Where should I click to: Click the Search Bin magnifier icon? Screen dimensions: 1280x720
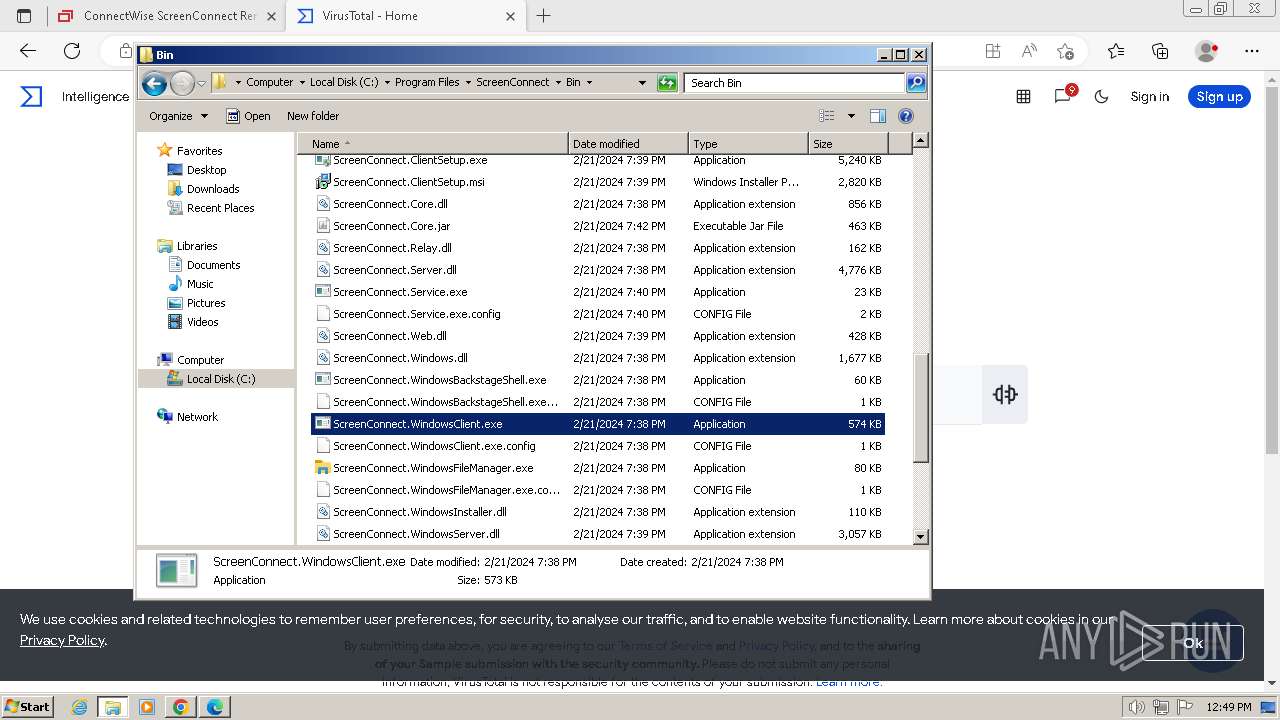pos(915,83)
